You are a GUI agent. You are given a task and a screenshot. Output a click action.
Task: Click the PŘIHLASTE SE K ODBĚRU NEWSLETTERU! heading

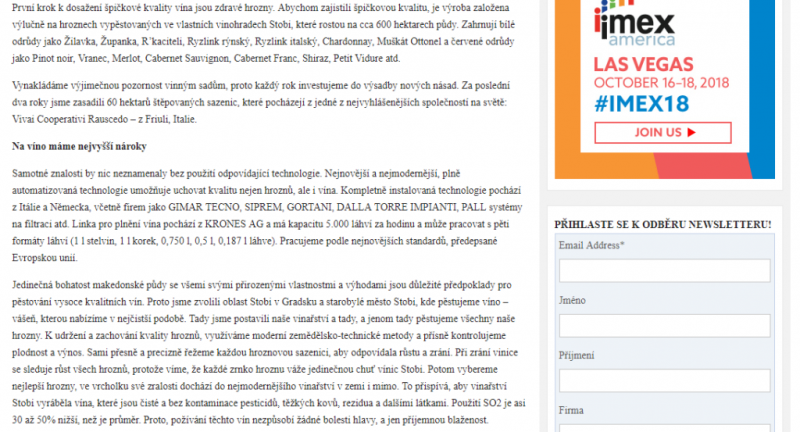[x=663, y=224]
